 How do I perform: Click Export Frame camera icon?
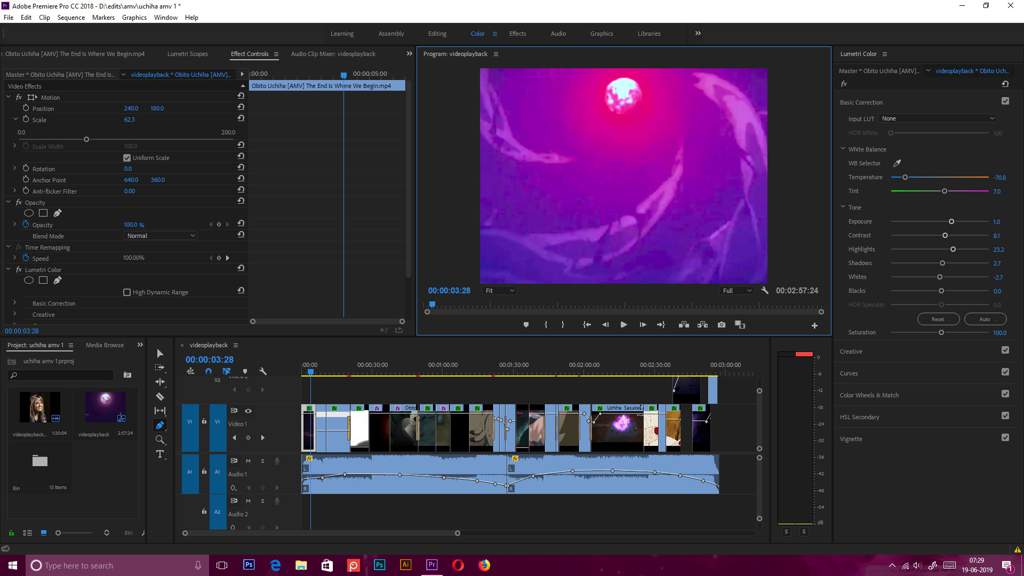tap(722, 325)
